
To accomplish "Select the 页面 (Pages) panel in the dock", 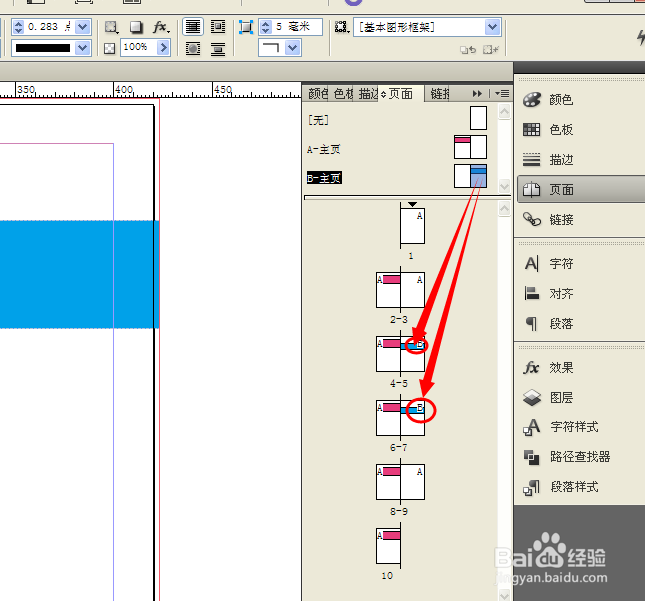I will click(580, 190).
